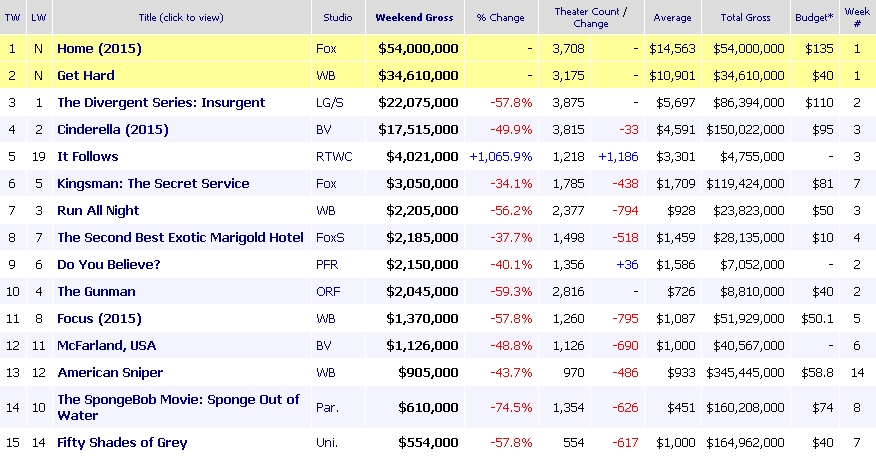Select the -74.5% change value
Image resolution: width=876 pixels, height=456 pixels.
(511, 407)
